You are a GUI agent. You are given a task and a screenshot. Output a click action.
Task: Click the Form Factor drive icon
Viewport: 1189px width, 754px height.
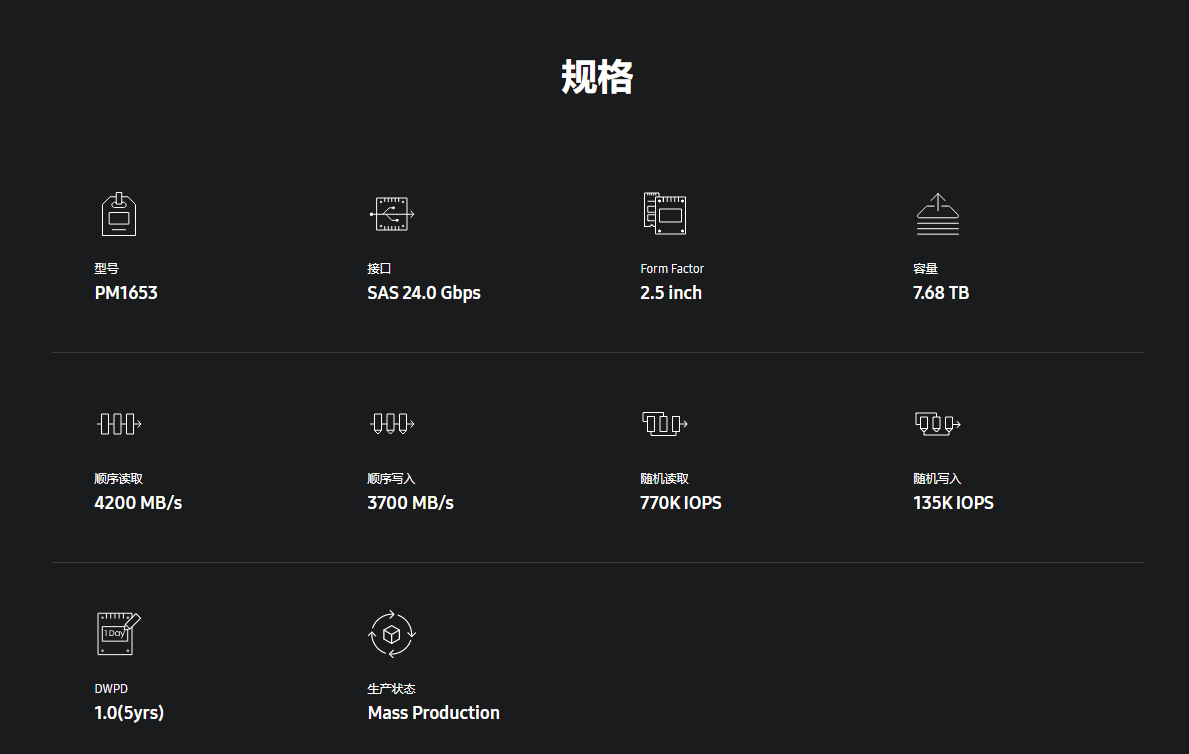(665, 213)
